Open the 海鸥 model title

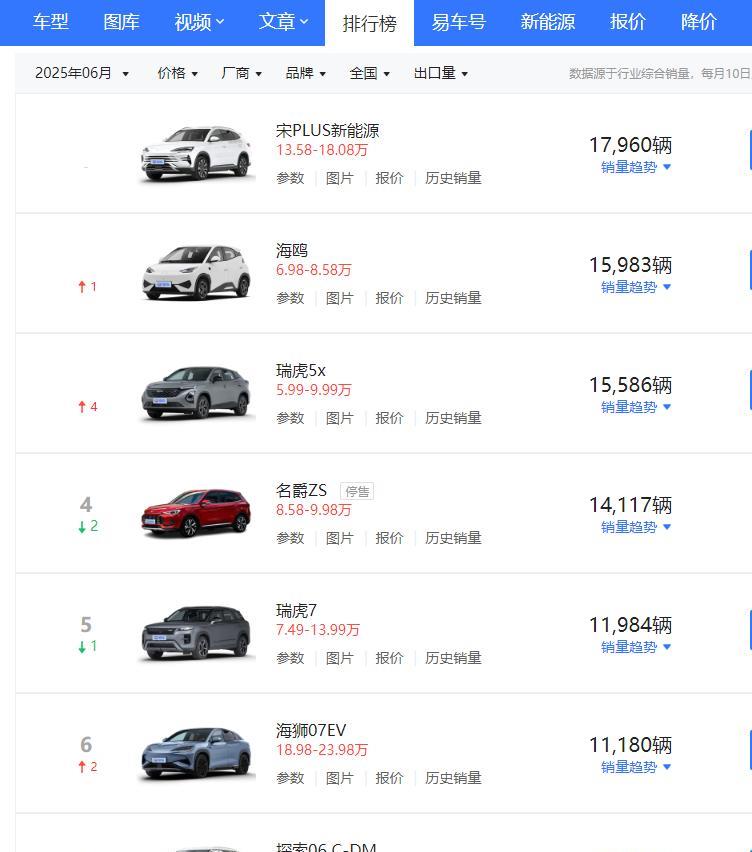tap(292, 250)
